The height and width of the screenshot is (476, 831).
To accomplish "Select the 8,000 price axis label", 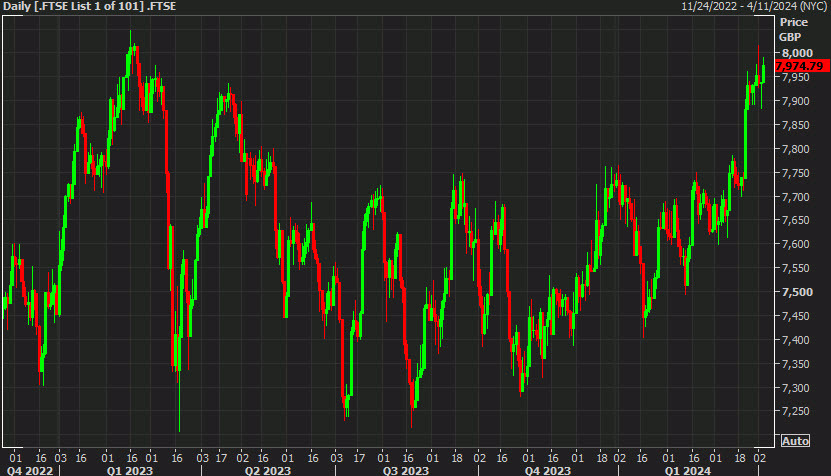I will click(797, 53).
